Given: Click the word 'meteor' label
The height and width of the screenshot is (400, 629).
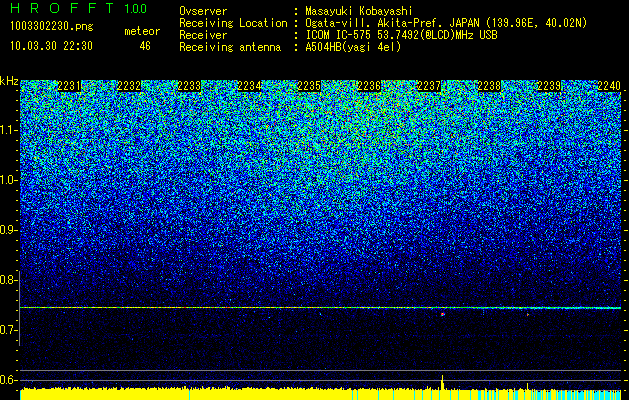Looking at the screenshot, I should point(142,31).
